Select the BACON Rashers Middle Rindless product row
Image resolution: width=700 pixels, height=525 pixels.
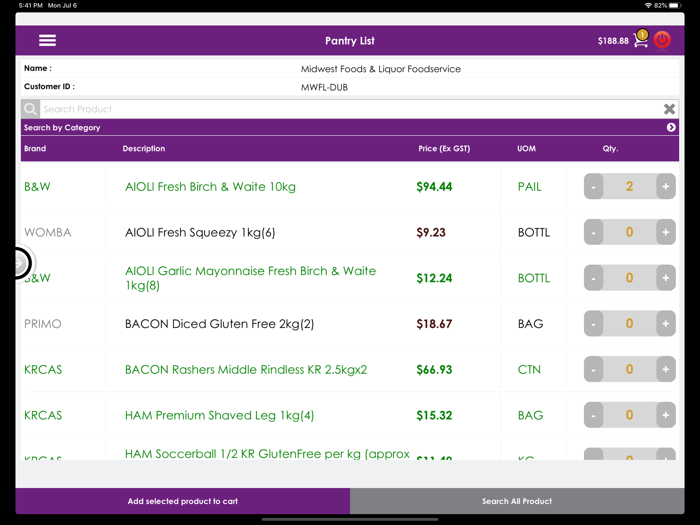point(246,370)
